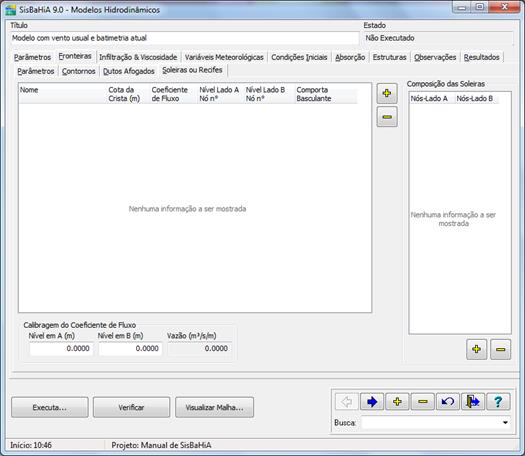
Task: Add a new model record in navigation bar
Action: [397, 401]
